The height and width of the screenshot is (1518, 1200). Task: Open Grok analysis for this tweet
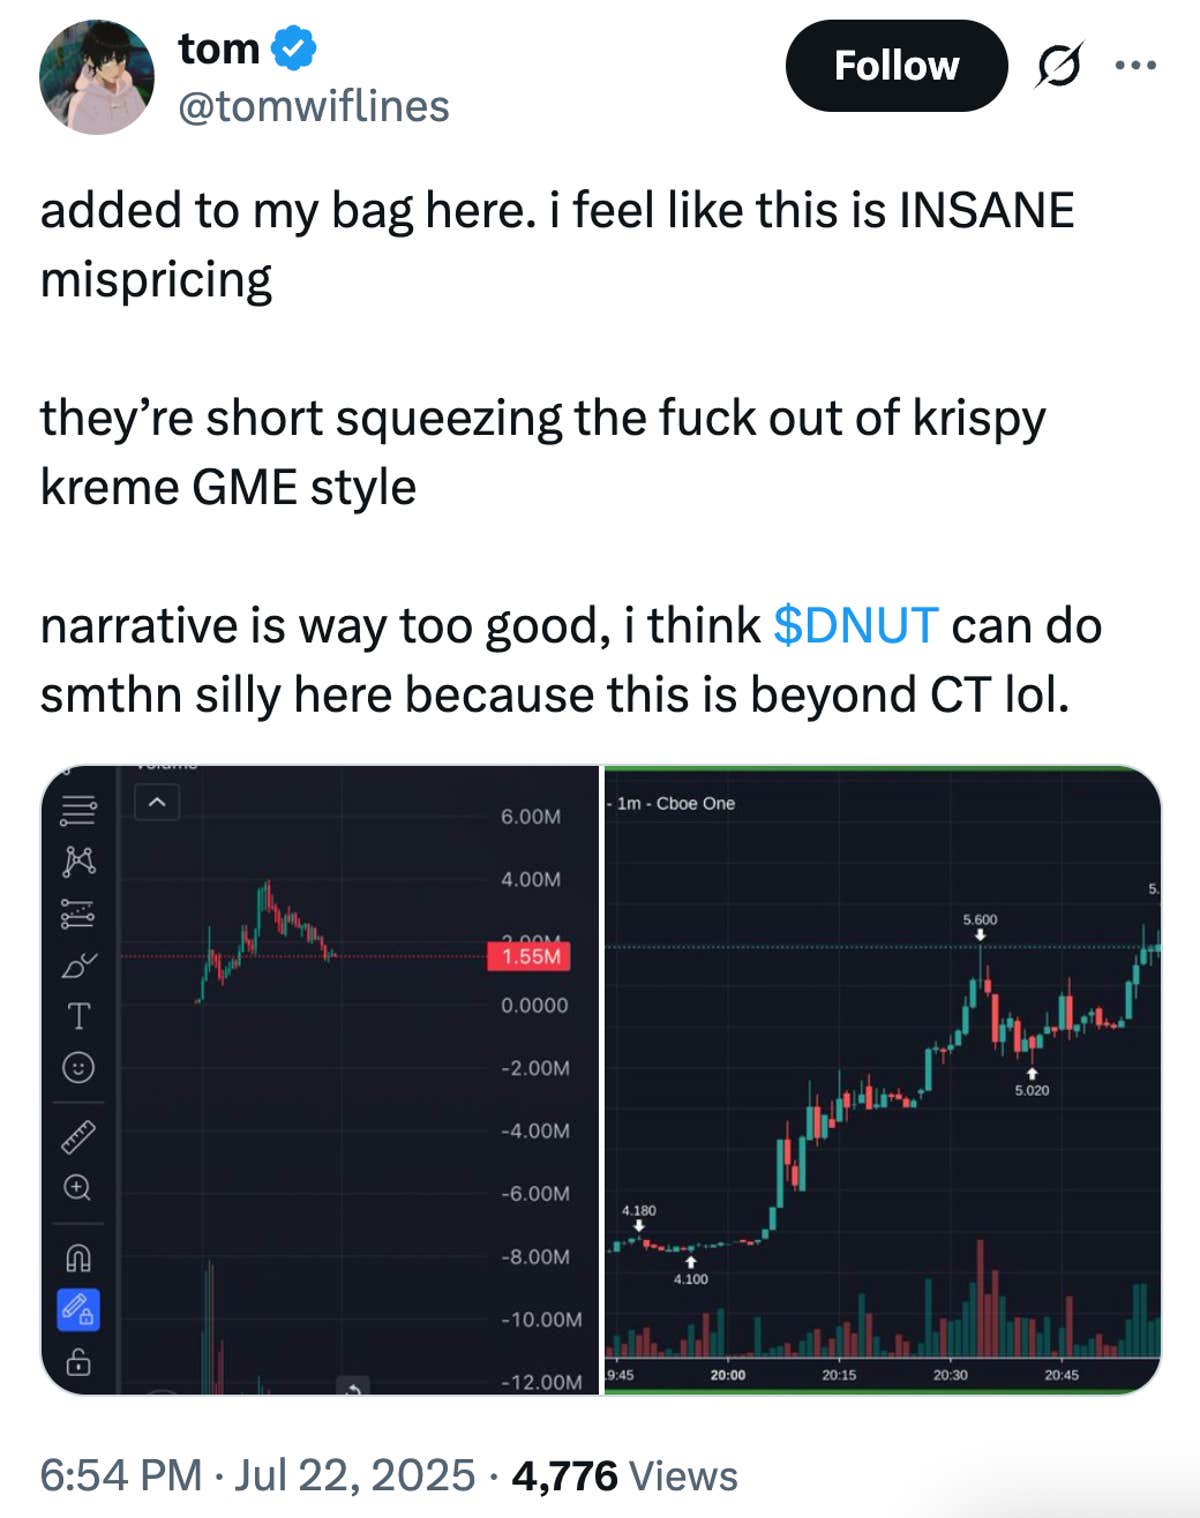coord(1059,65)
